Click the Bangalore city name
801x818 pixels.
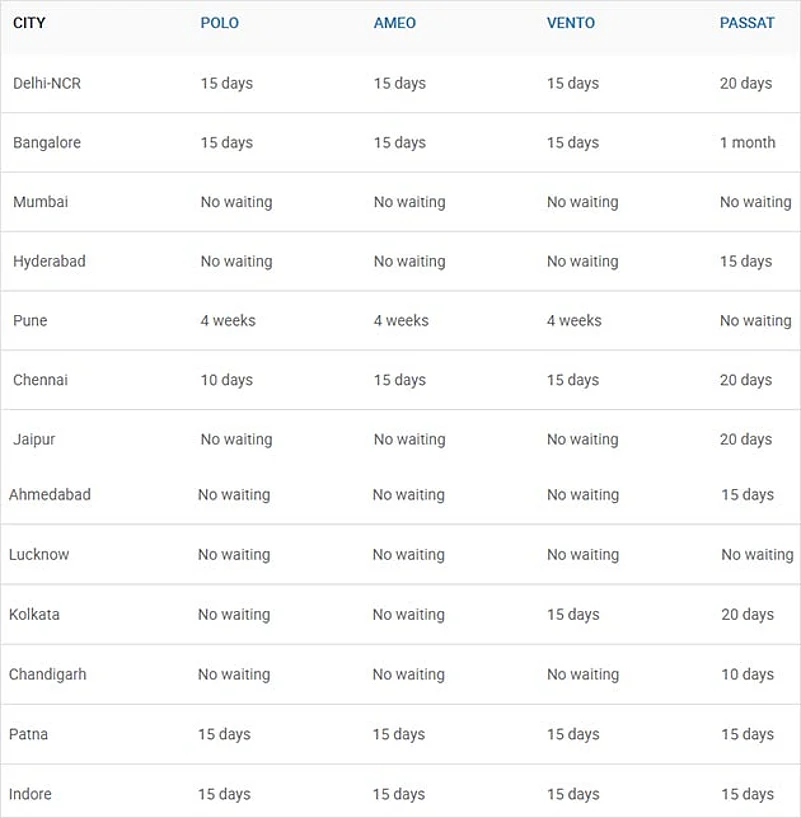point(46,142)
